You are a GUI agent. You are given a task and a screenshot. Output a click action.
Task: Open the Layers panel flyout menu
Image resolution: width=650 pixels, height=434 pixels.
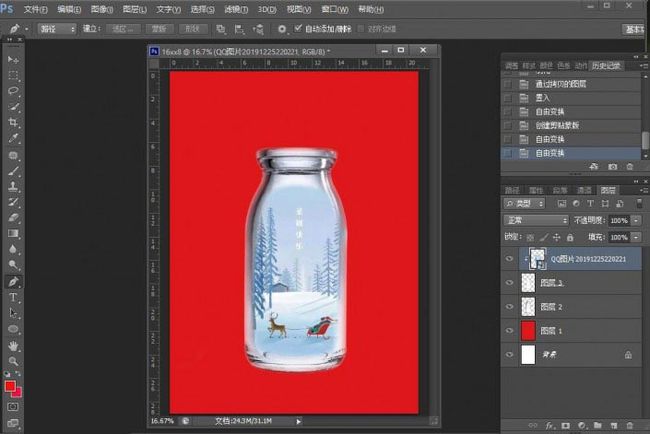[645, 191]
